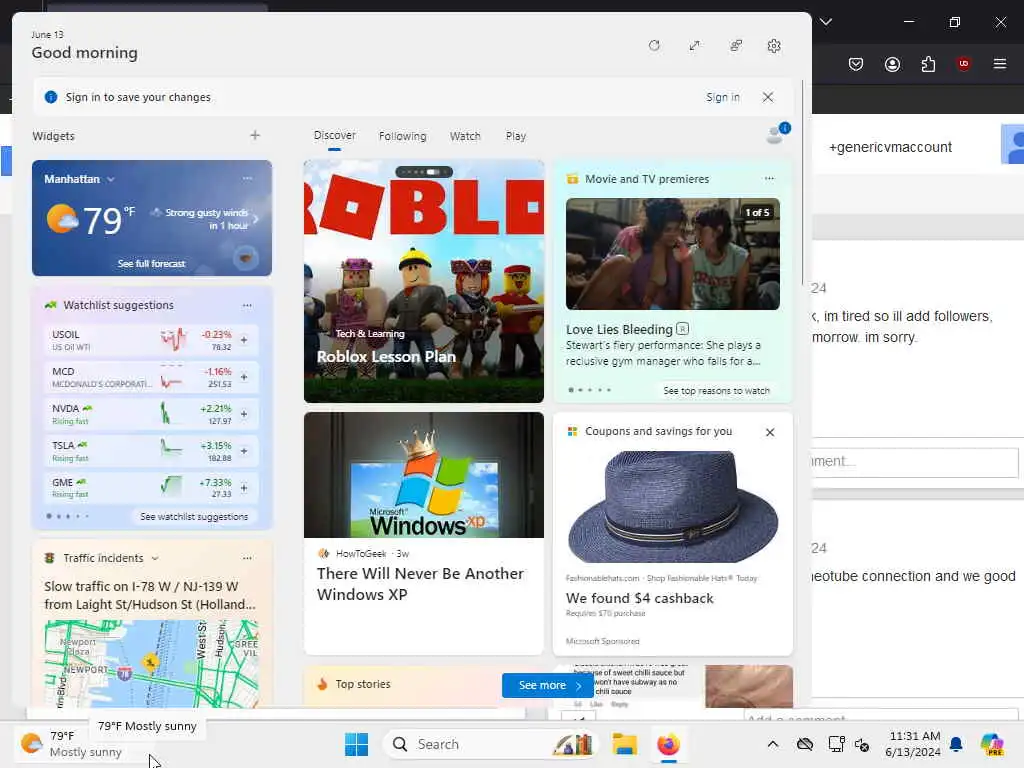Click See more button for Top stories
This screenshot has height=768, width=1024.
547,685
